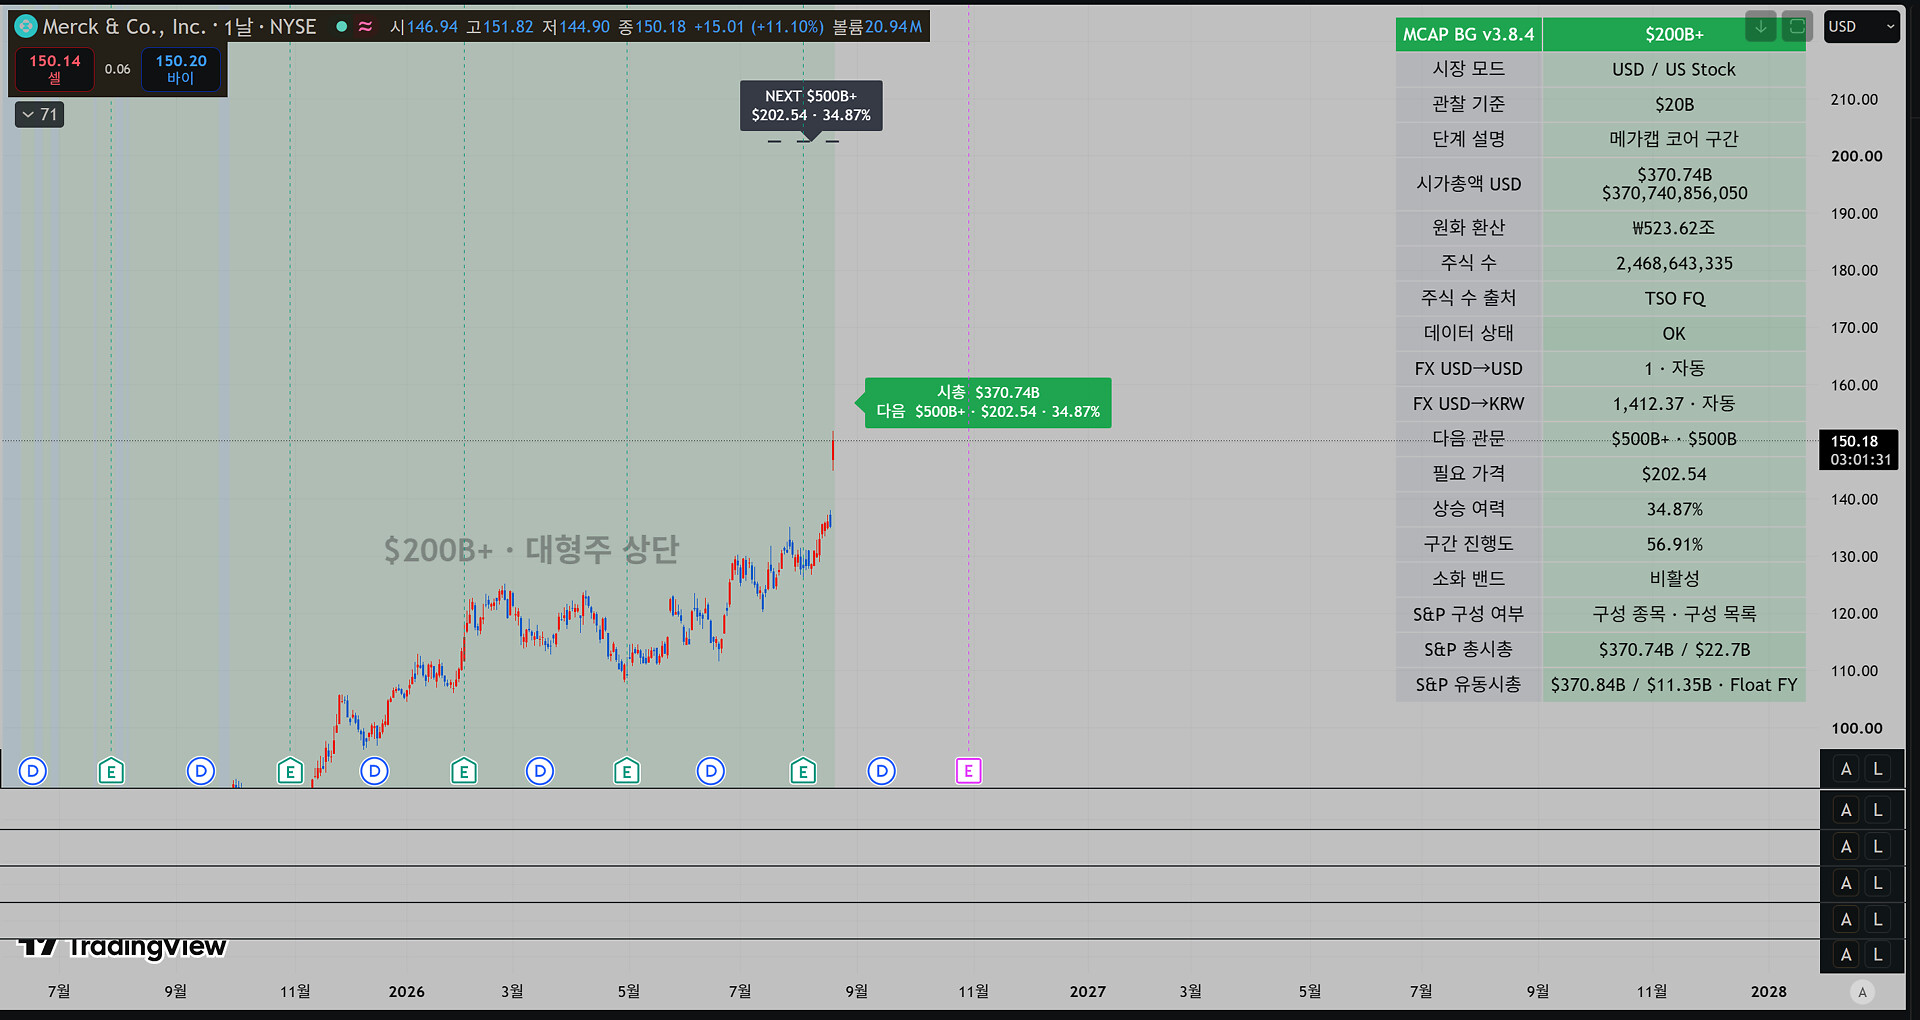
Task: Click the 150.20 buy button
Action: coord(181,69)
